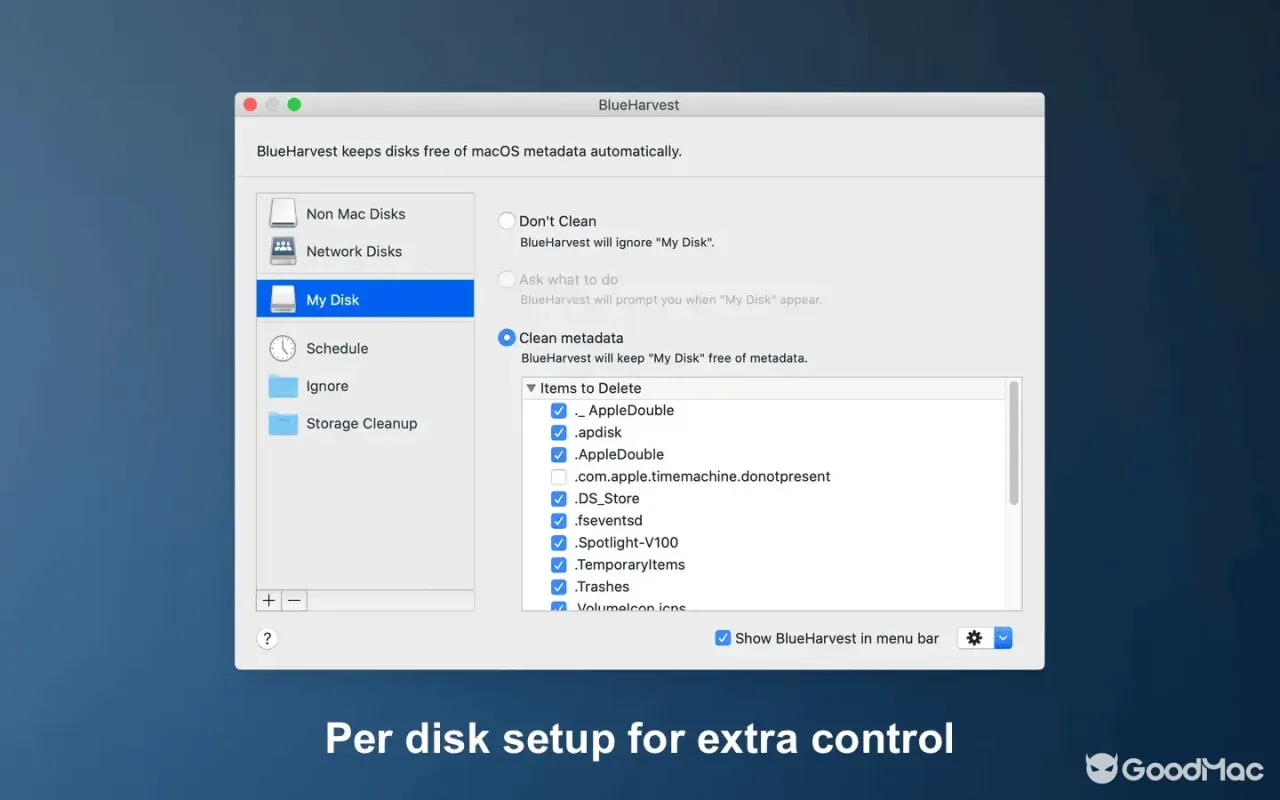Uncheck the .apdisk checkbox
This screenshot has width=1280, height=800.
pyautogui.click(x=559, y=432)
